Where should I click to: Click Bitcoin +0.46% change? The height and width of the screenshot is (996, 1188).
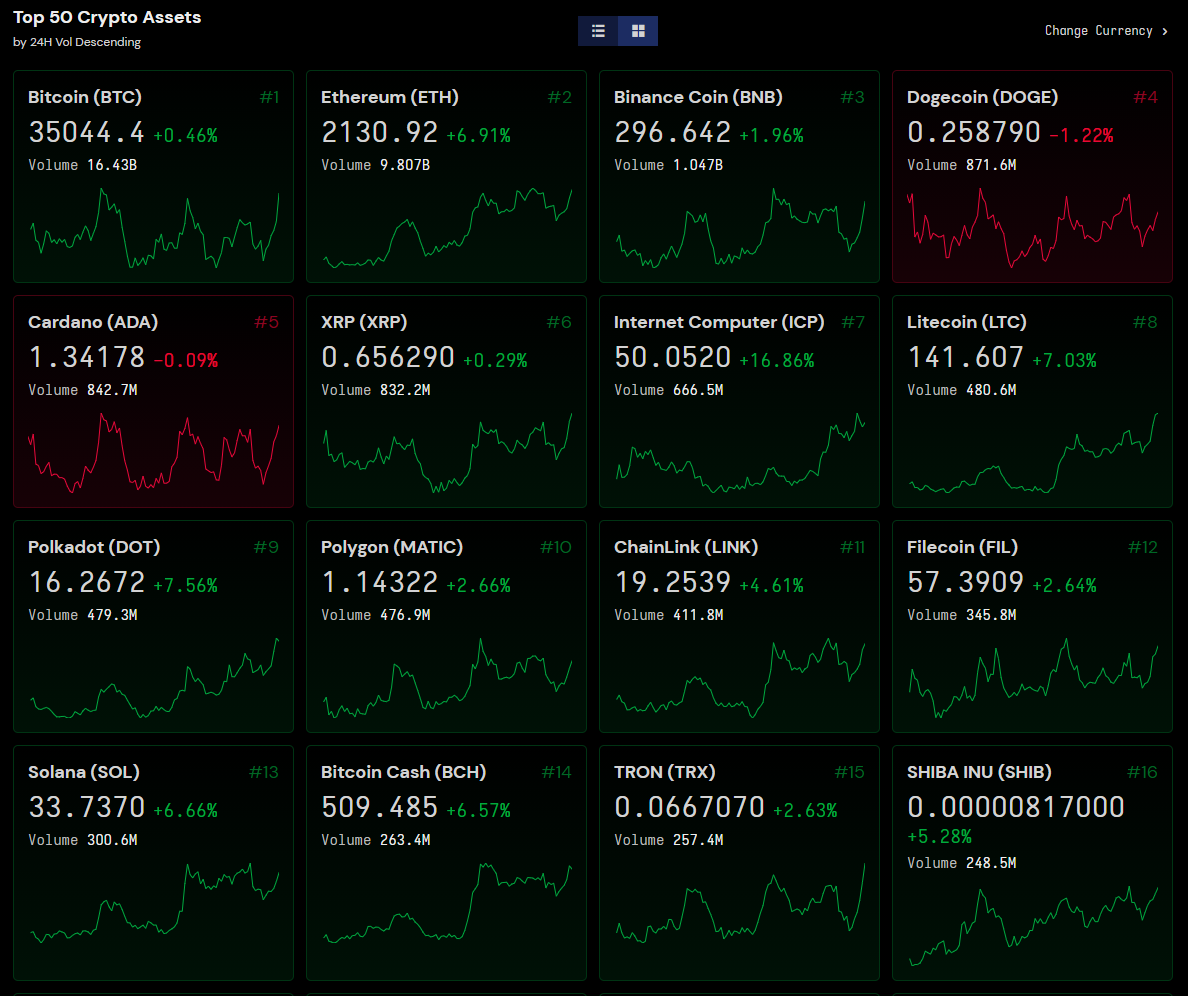(185, 136)
